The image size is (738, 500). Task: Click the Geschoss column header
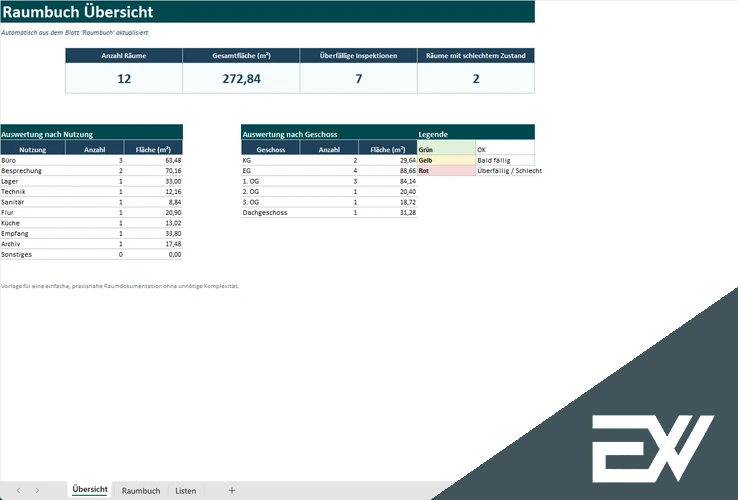(x=271, y=149)
